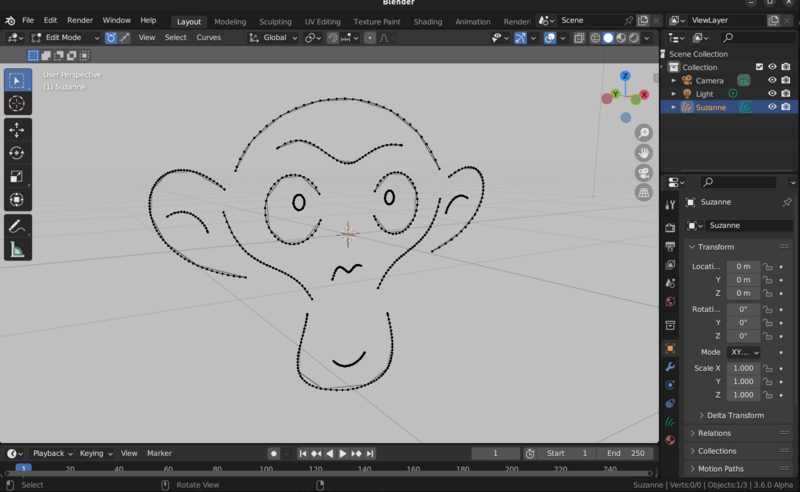800x492 pixels.
Task: Toggle auto keying record button
Action: (273, 453)
